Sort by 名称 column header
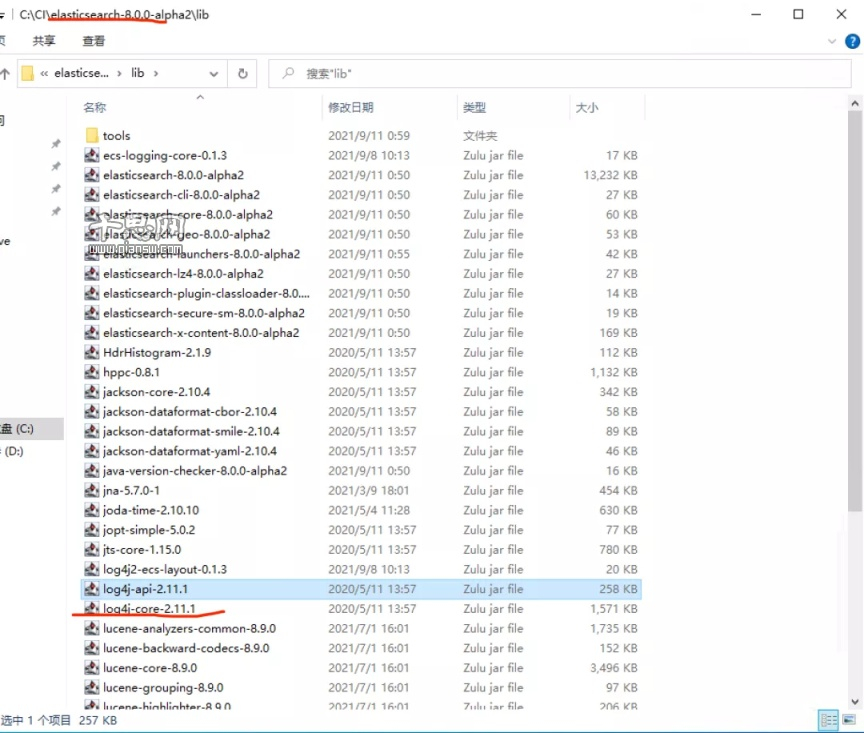 click(94, 107)
